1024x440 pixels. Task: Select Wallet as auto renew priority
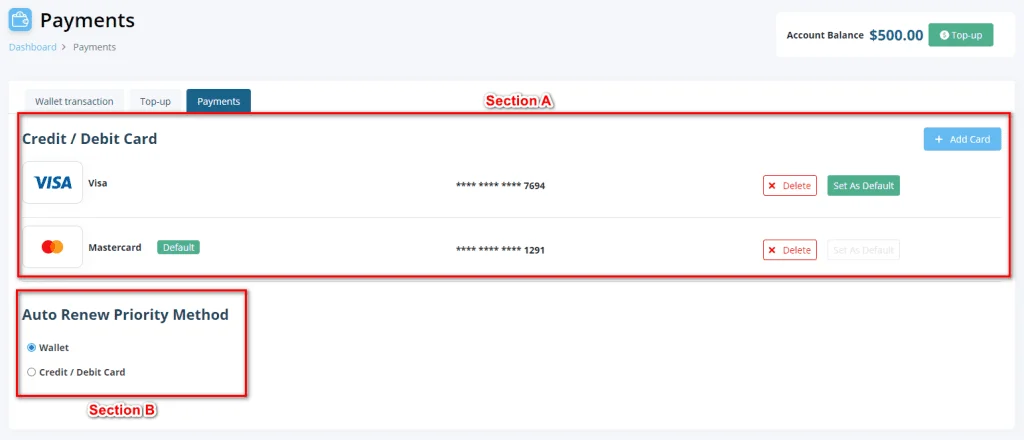click(31, 347)
